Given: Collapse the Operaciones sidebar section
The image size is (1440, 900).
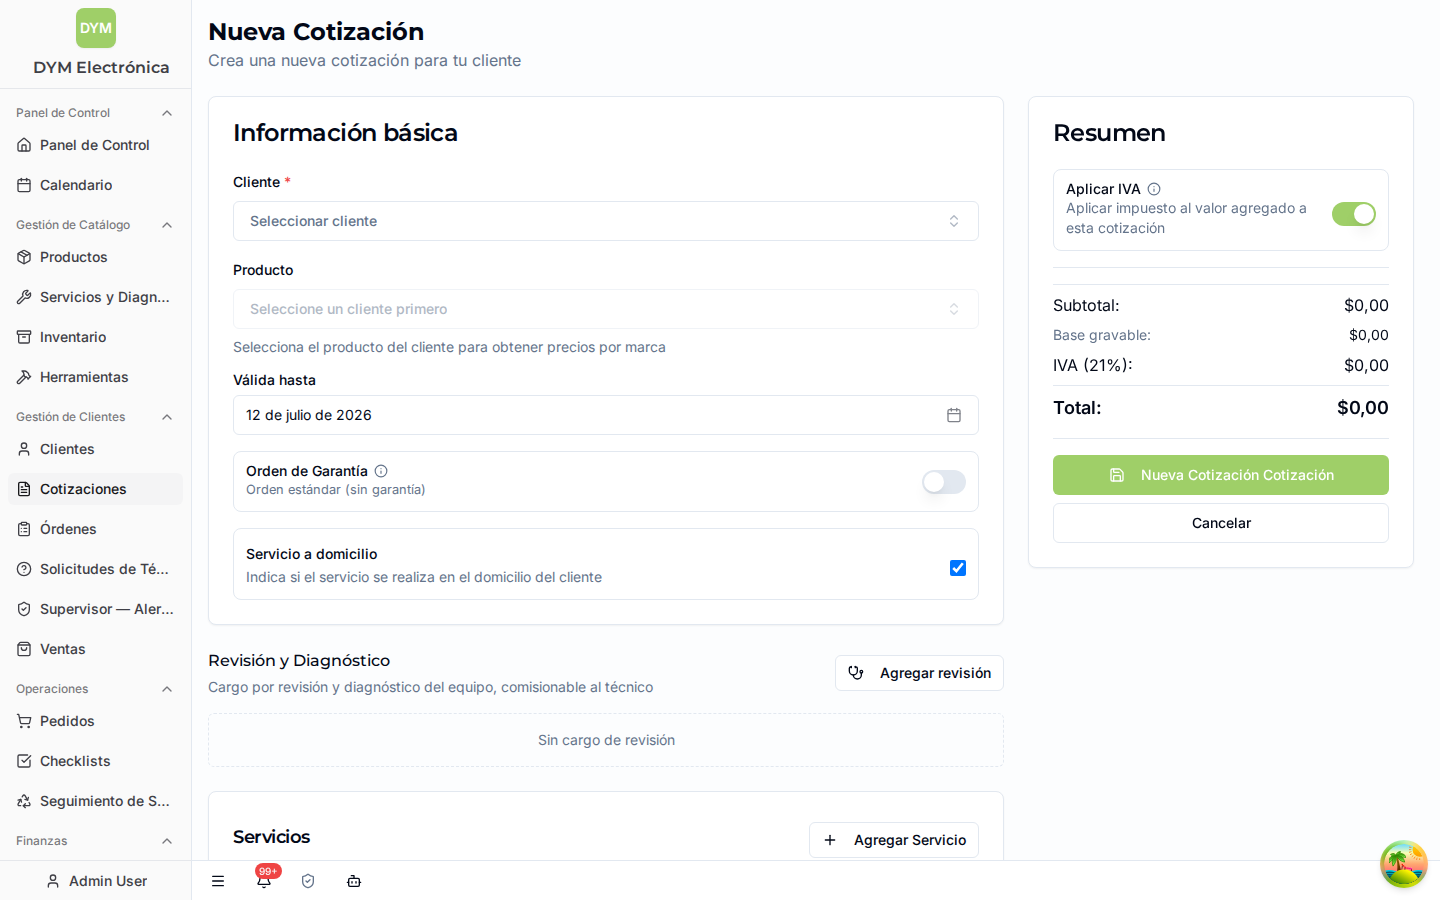Looking at the screenshot, I should tap(167, 689).
